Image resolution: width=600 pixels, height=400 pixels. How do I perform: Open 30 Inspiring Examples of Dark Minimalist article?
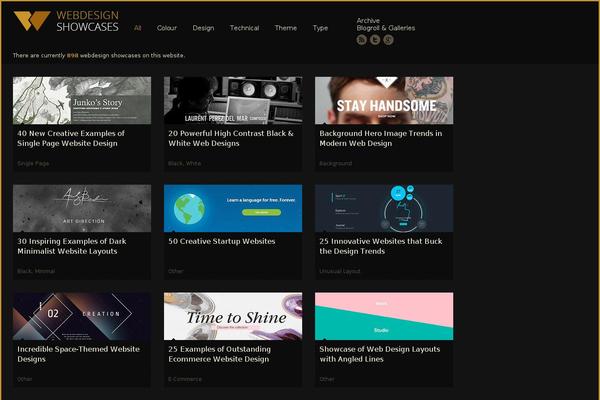pyautogui.click(x=72, y=246)
